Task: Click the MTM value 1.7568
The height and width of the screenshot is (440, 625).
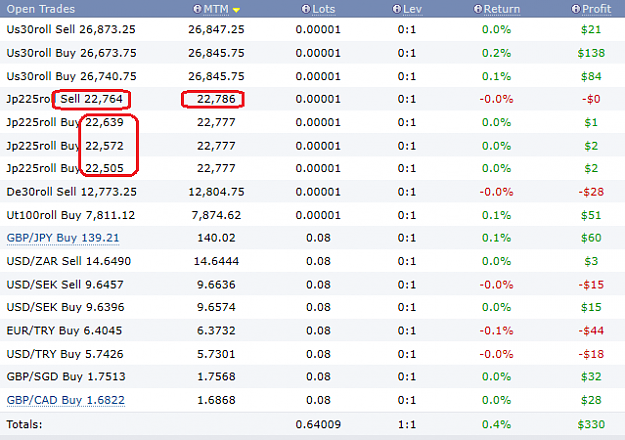Action: tap(216, 377)
